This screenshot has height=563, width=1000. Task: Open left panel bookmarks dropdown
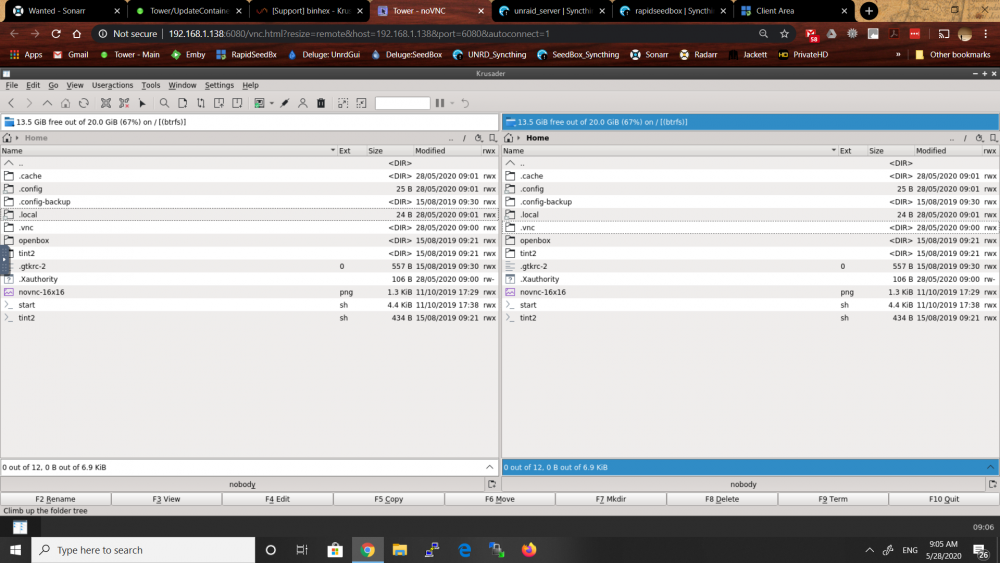click(x=492, y=138)
